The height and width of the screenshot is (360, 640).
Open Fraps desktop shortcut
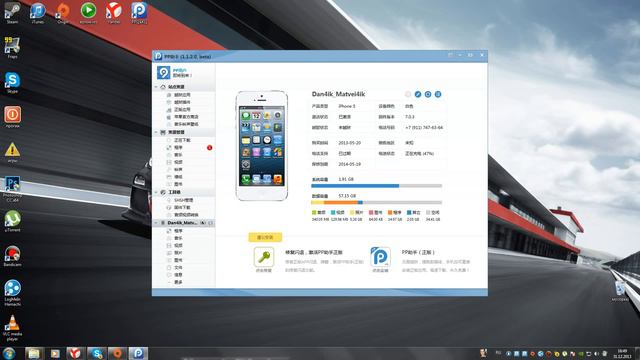(x=12, y=47)
